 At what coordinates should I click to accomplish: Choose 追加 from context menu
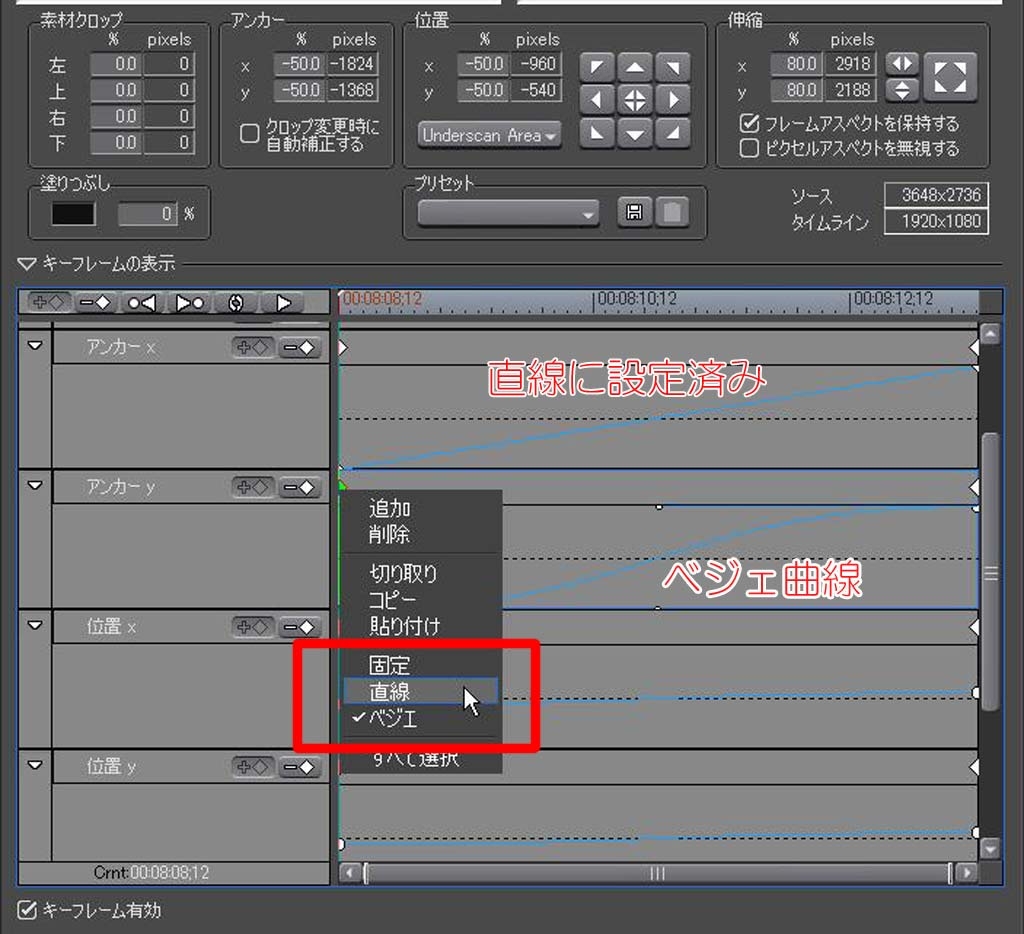pos(421,508)
